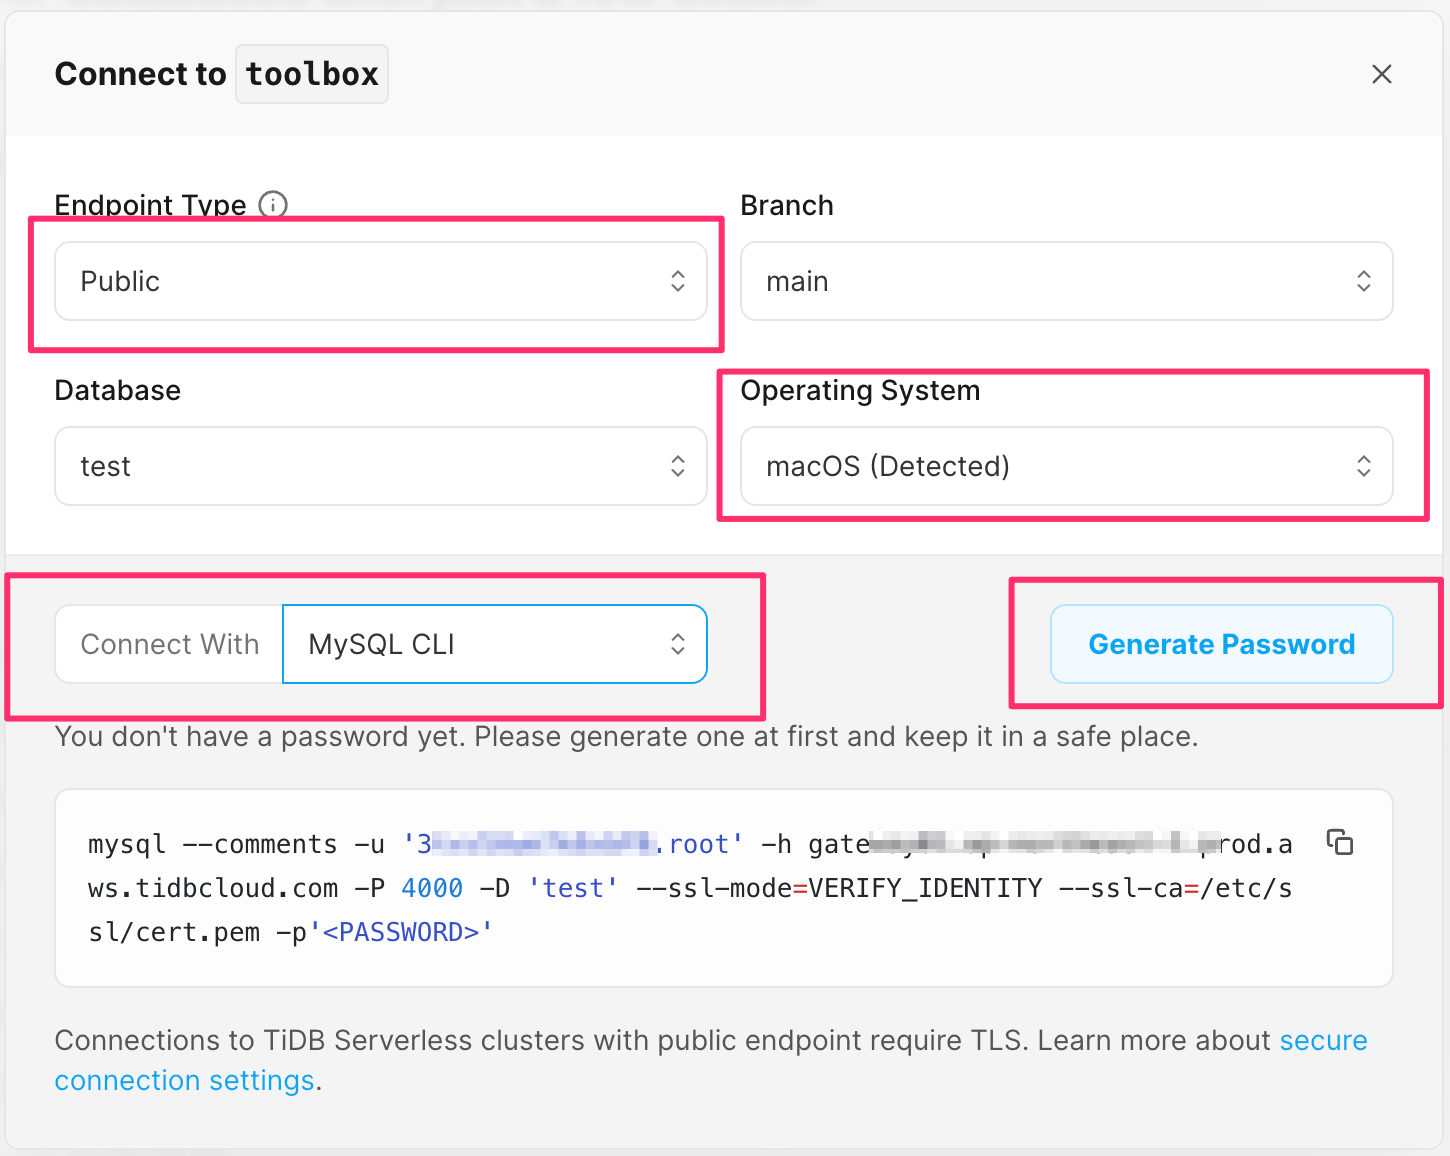Copy the mysql connection command
The height and width of the screenshot is (1156, 1450).
pyautogui.click(x=1339, y=842)
